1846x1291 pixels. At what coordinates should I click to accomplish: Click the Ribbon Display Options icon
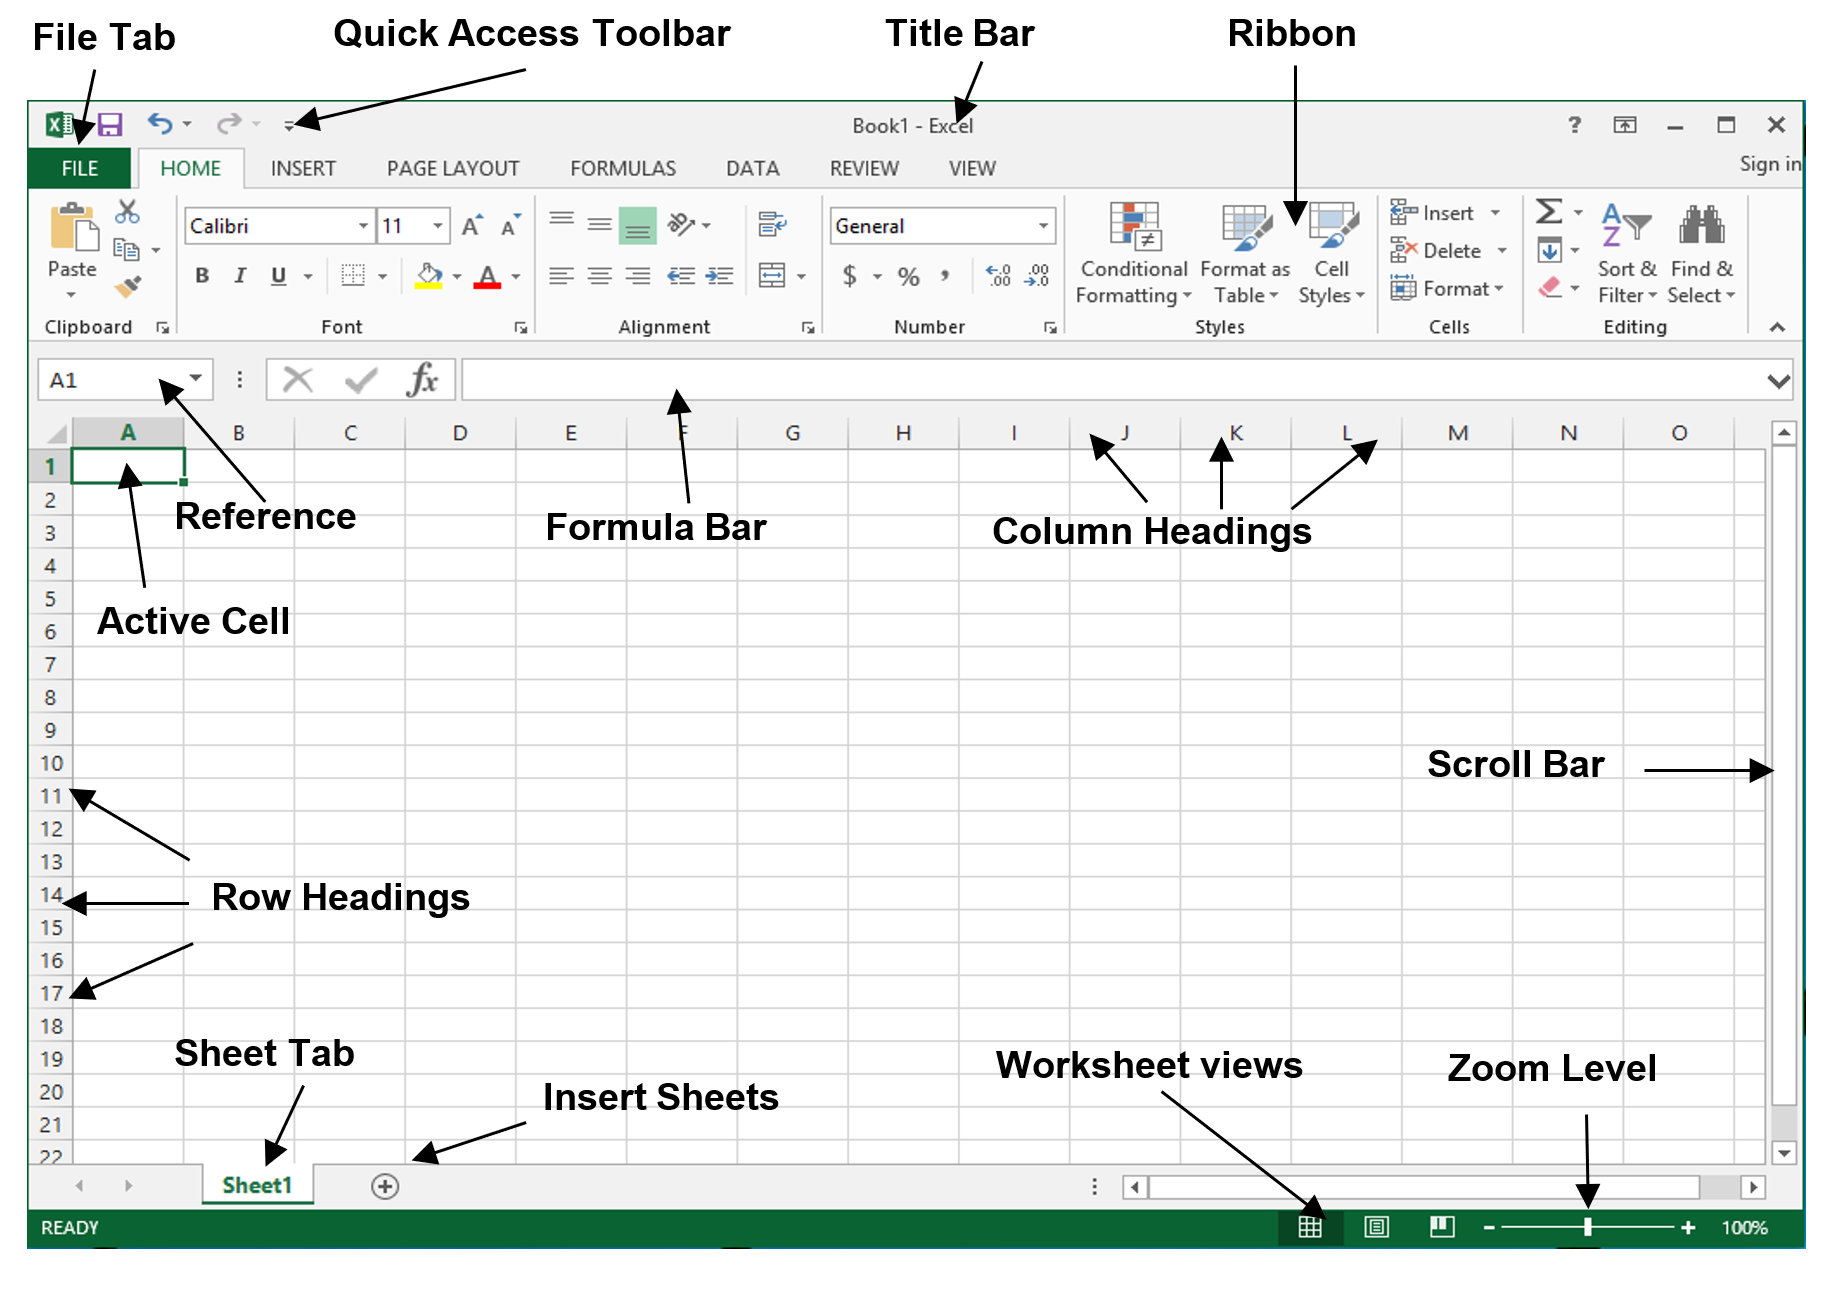(1625, 125)
